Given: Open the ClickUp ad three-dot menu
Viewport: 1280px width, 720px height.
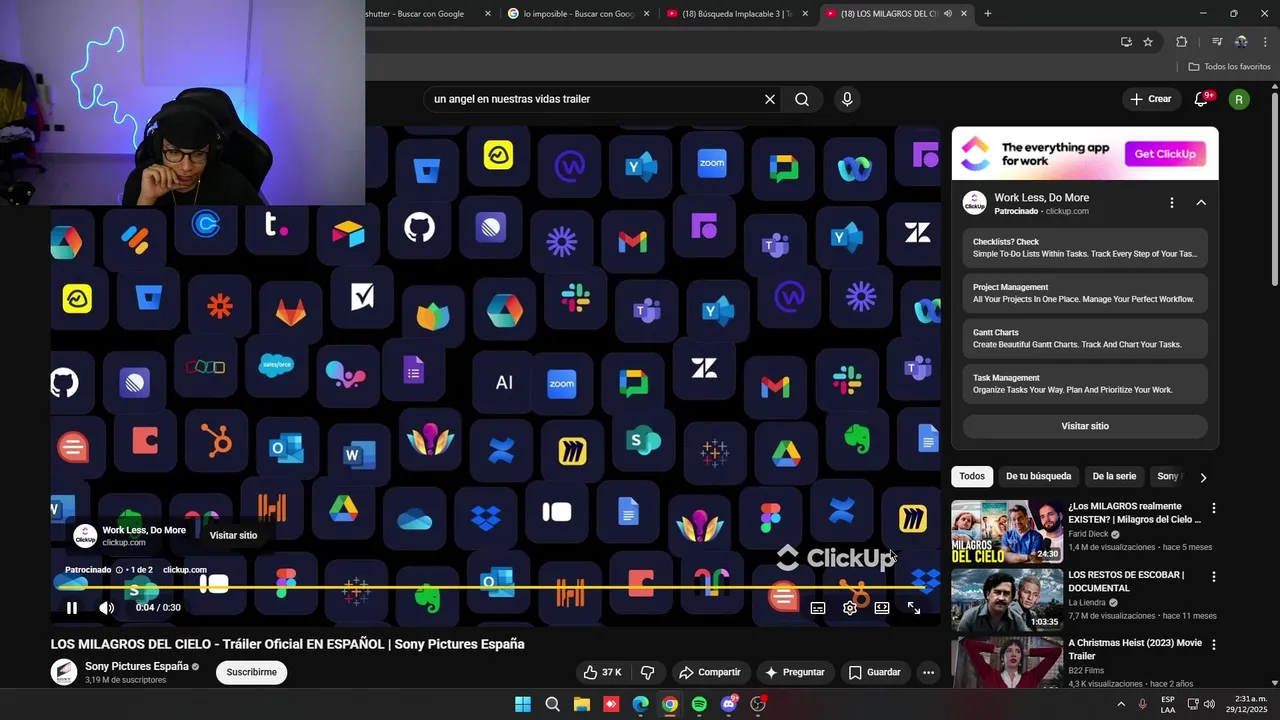Looking at the screenshot, I should (1172, 203).
